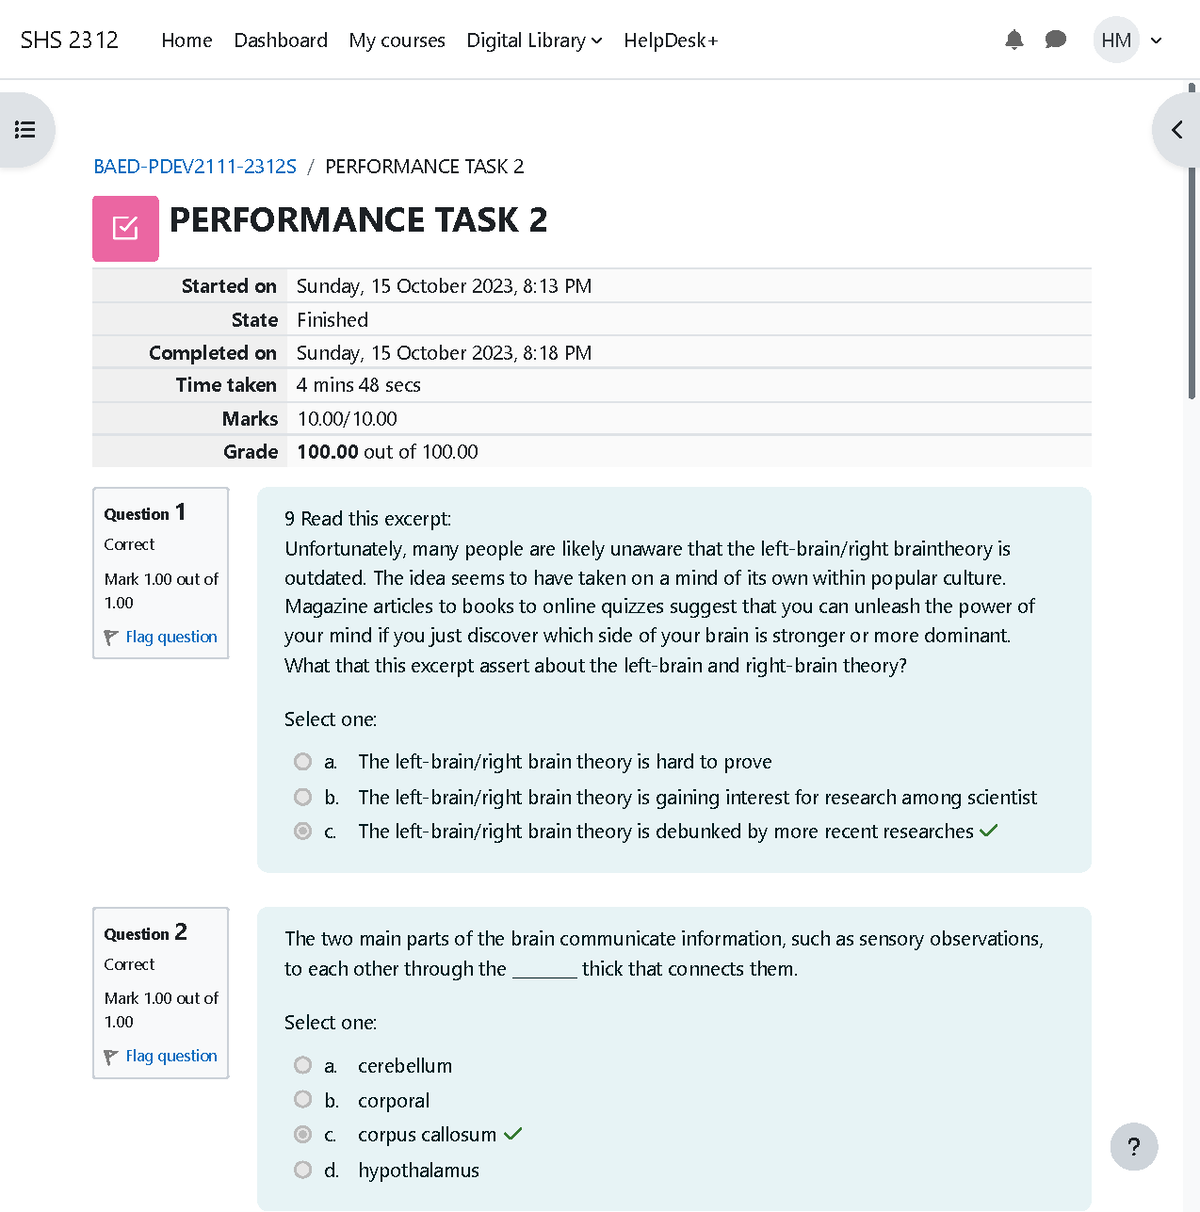Open the messages chat icon

[x=1056, y=40]
